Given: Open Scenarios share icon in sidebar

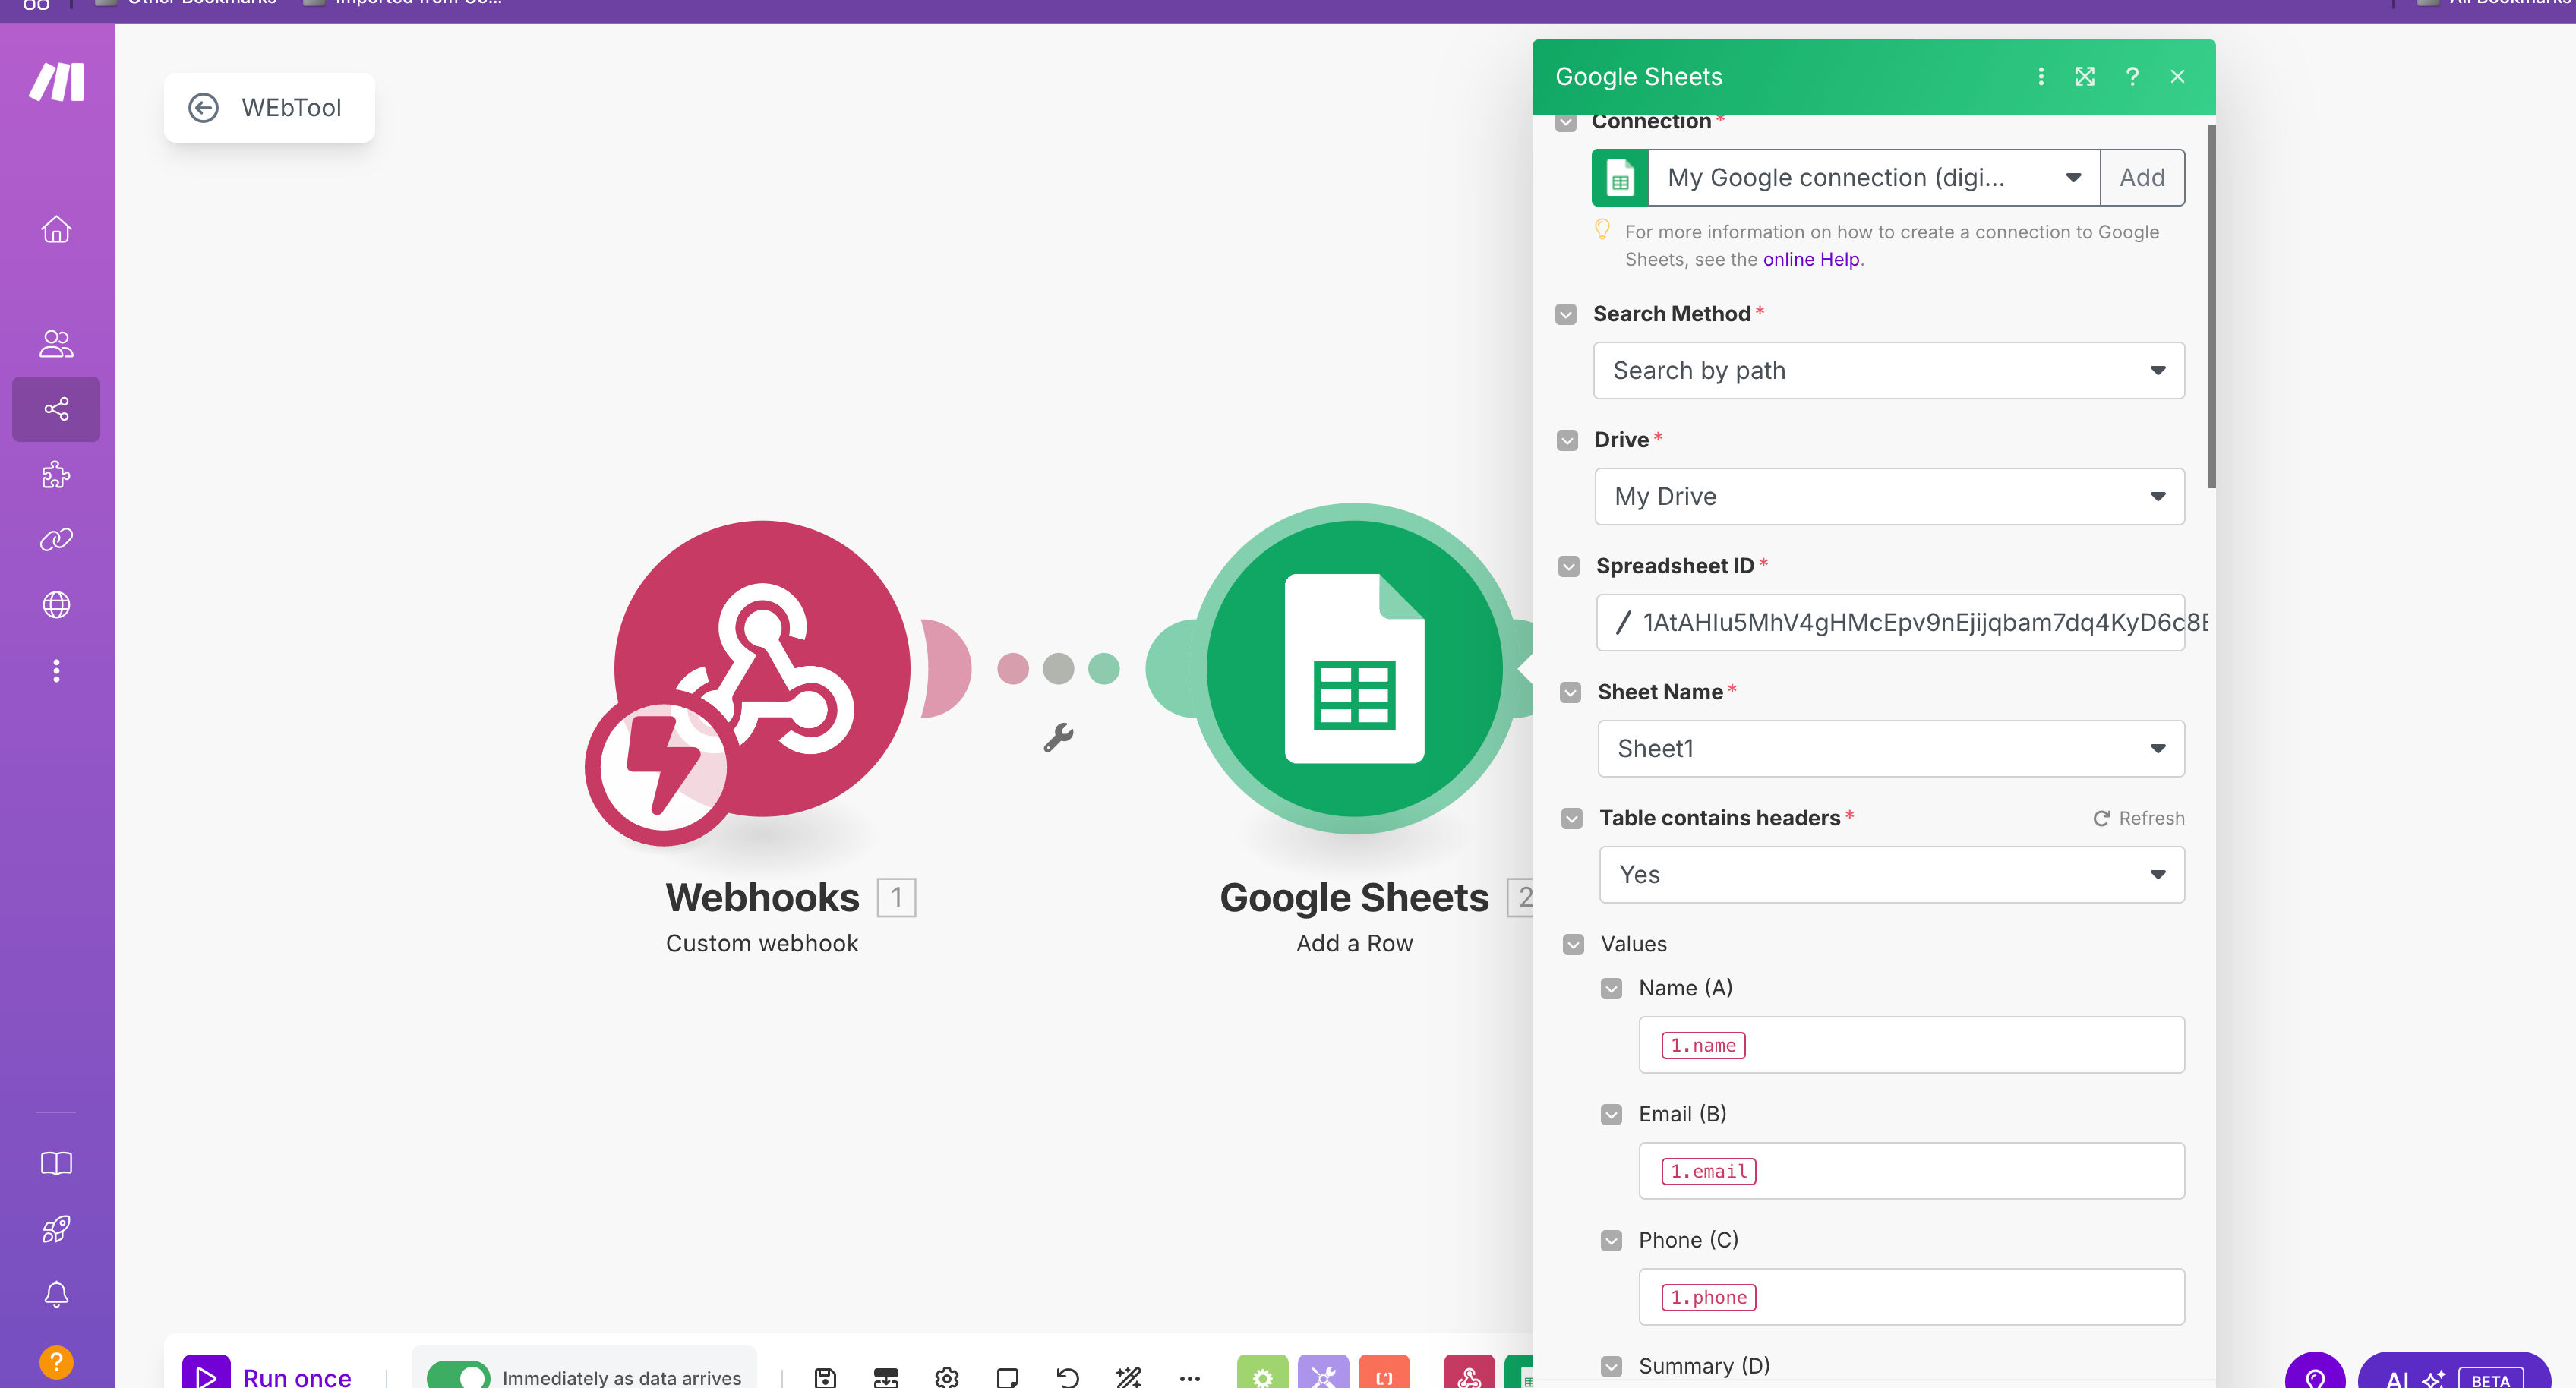Looking at the screenshot, I should [56, 409].
